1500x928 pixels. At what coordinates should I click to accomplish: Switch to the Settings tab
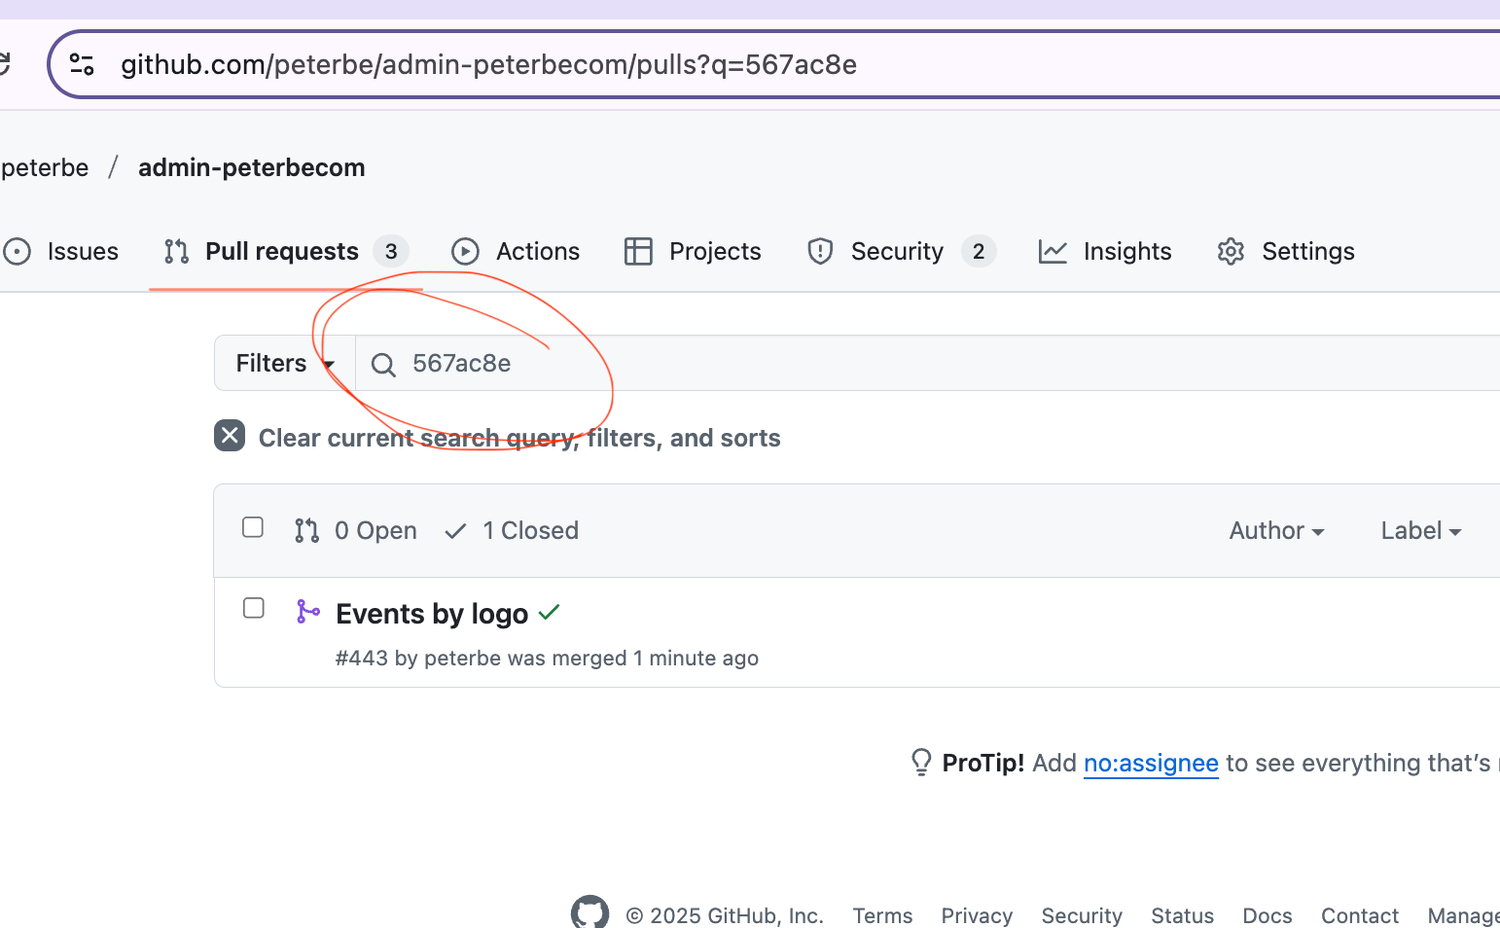click(1286, 251)
